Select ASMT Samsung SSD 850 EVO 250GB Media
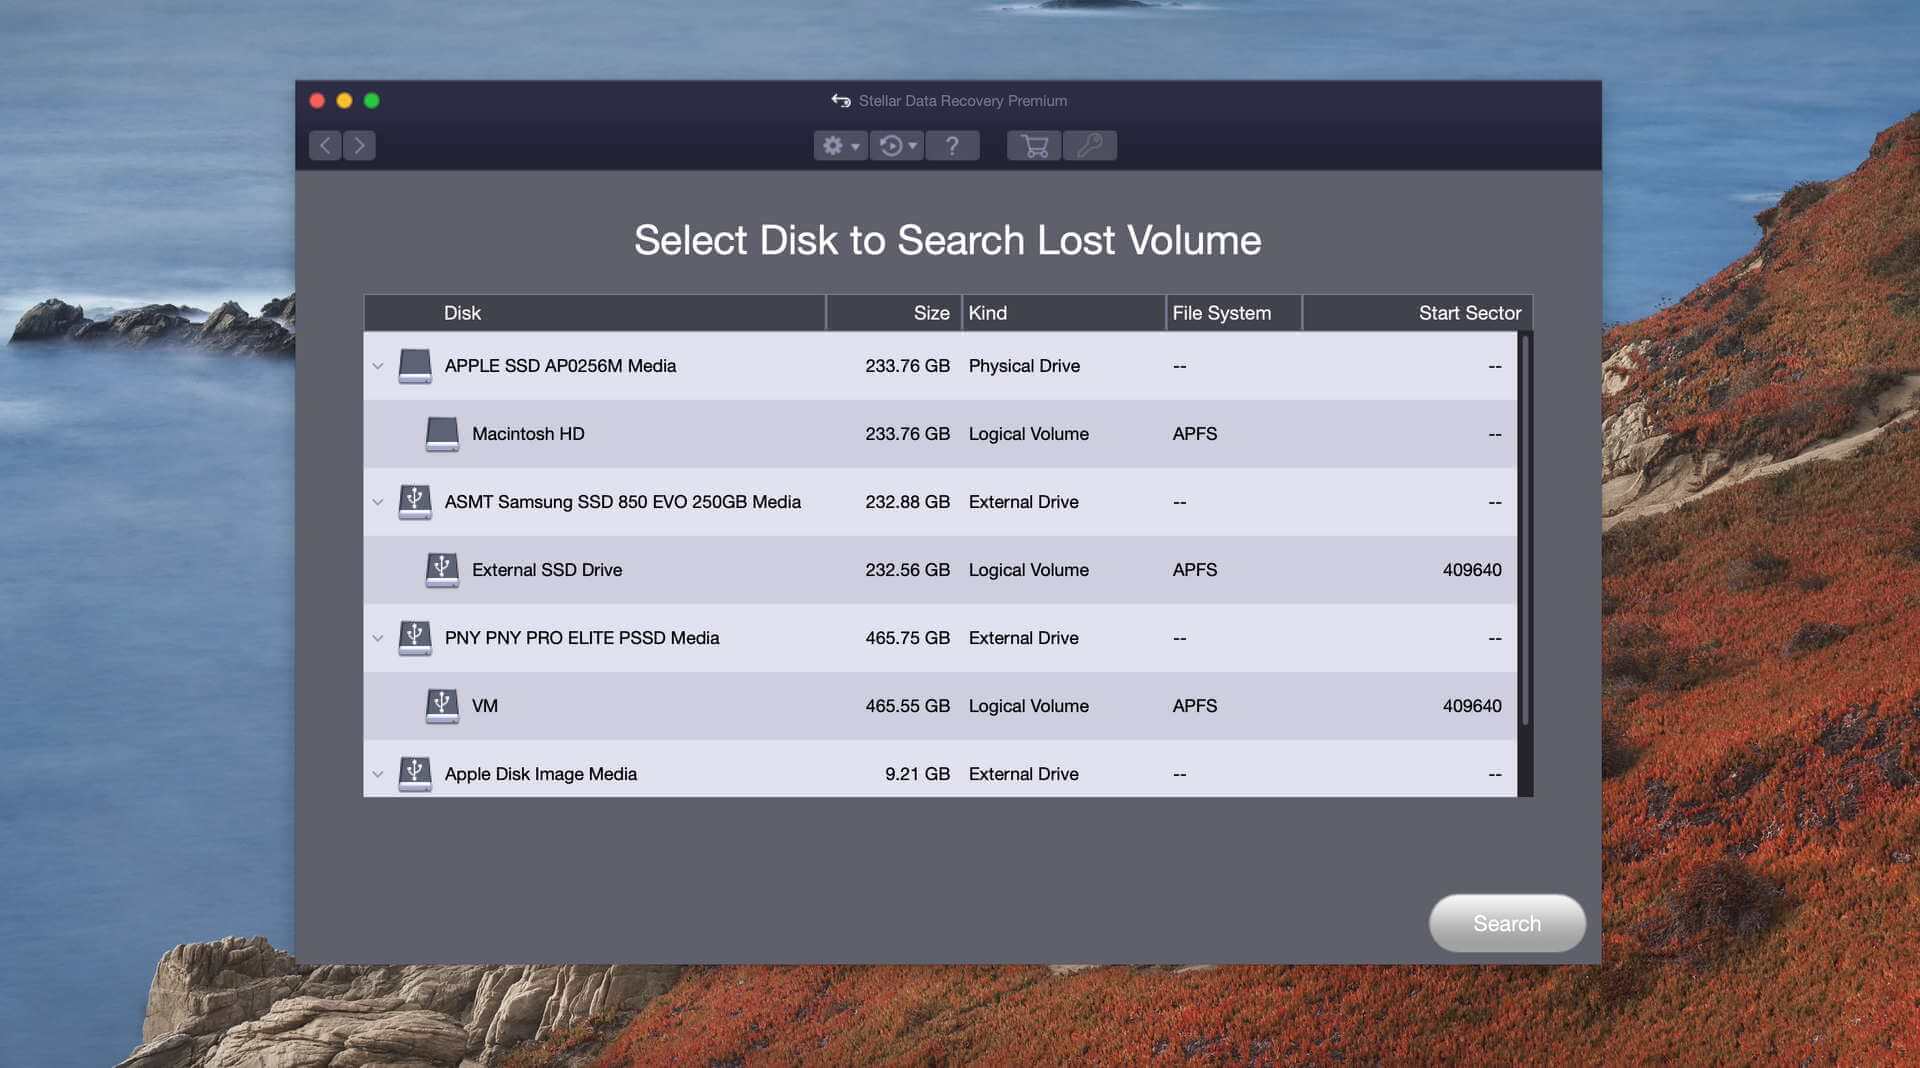1920x1068 pixels. click(x=622, y=502)
